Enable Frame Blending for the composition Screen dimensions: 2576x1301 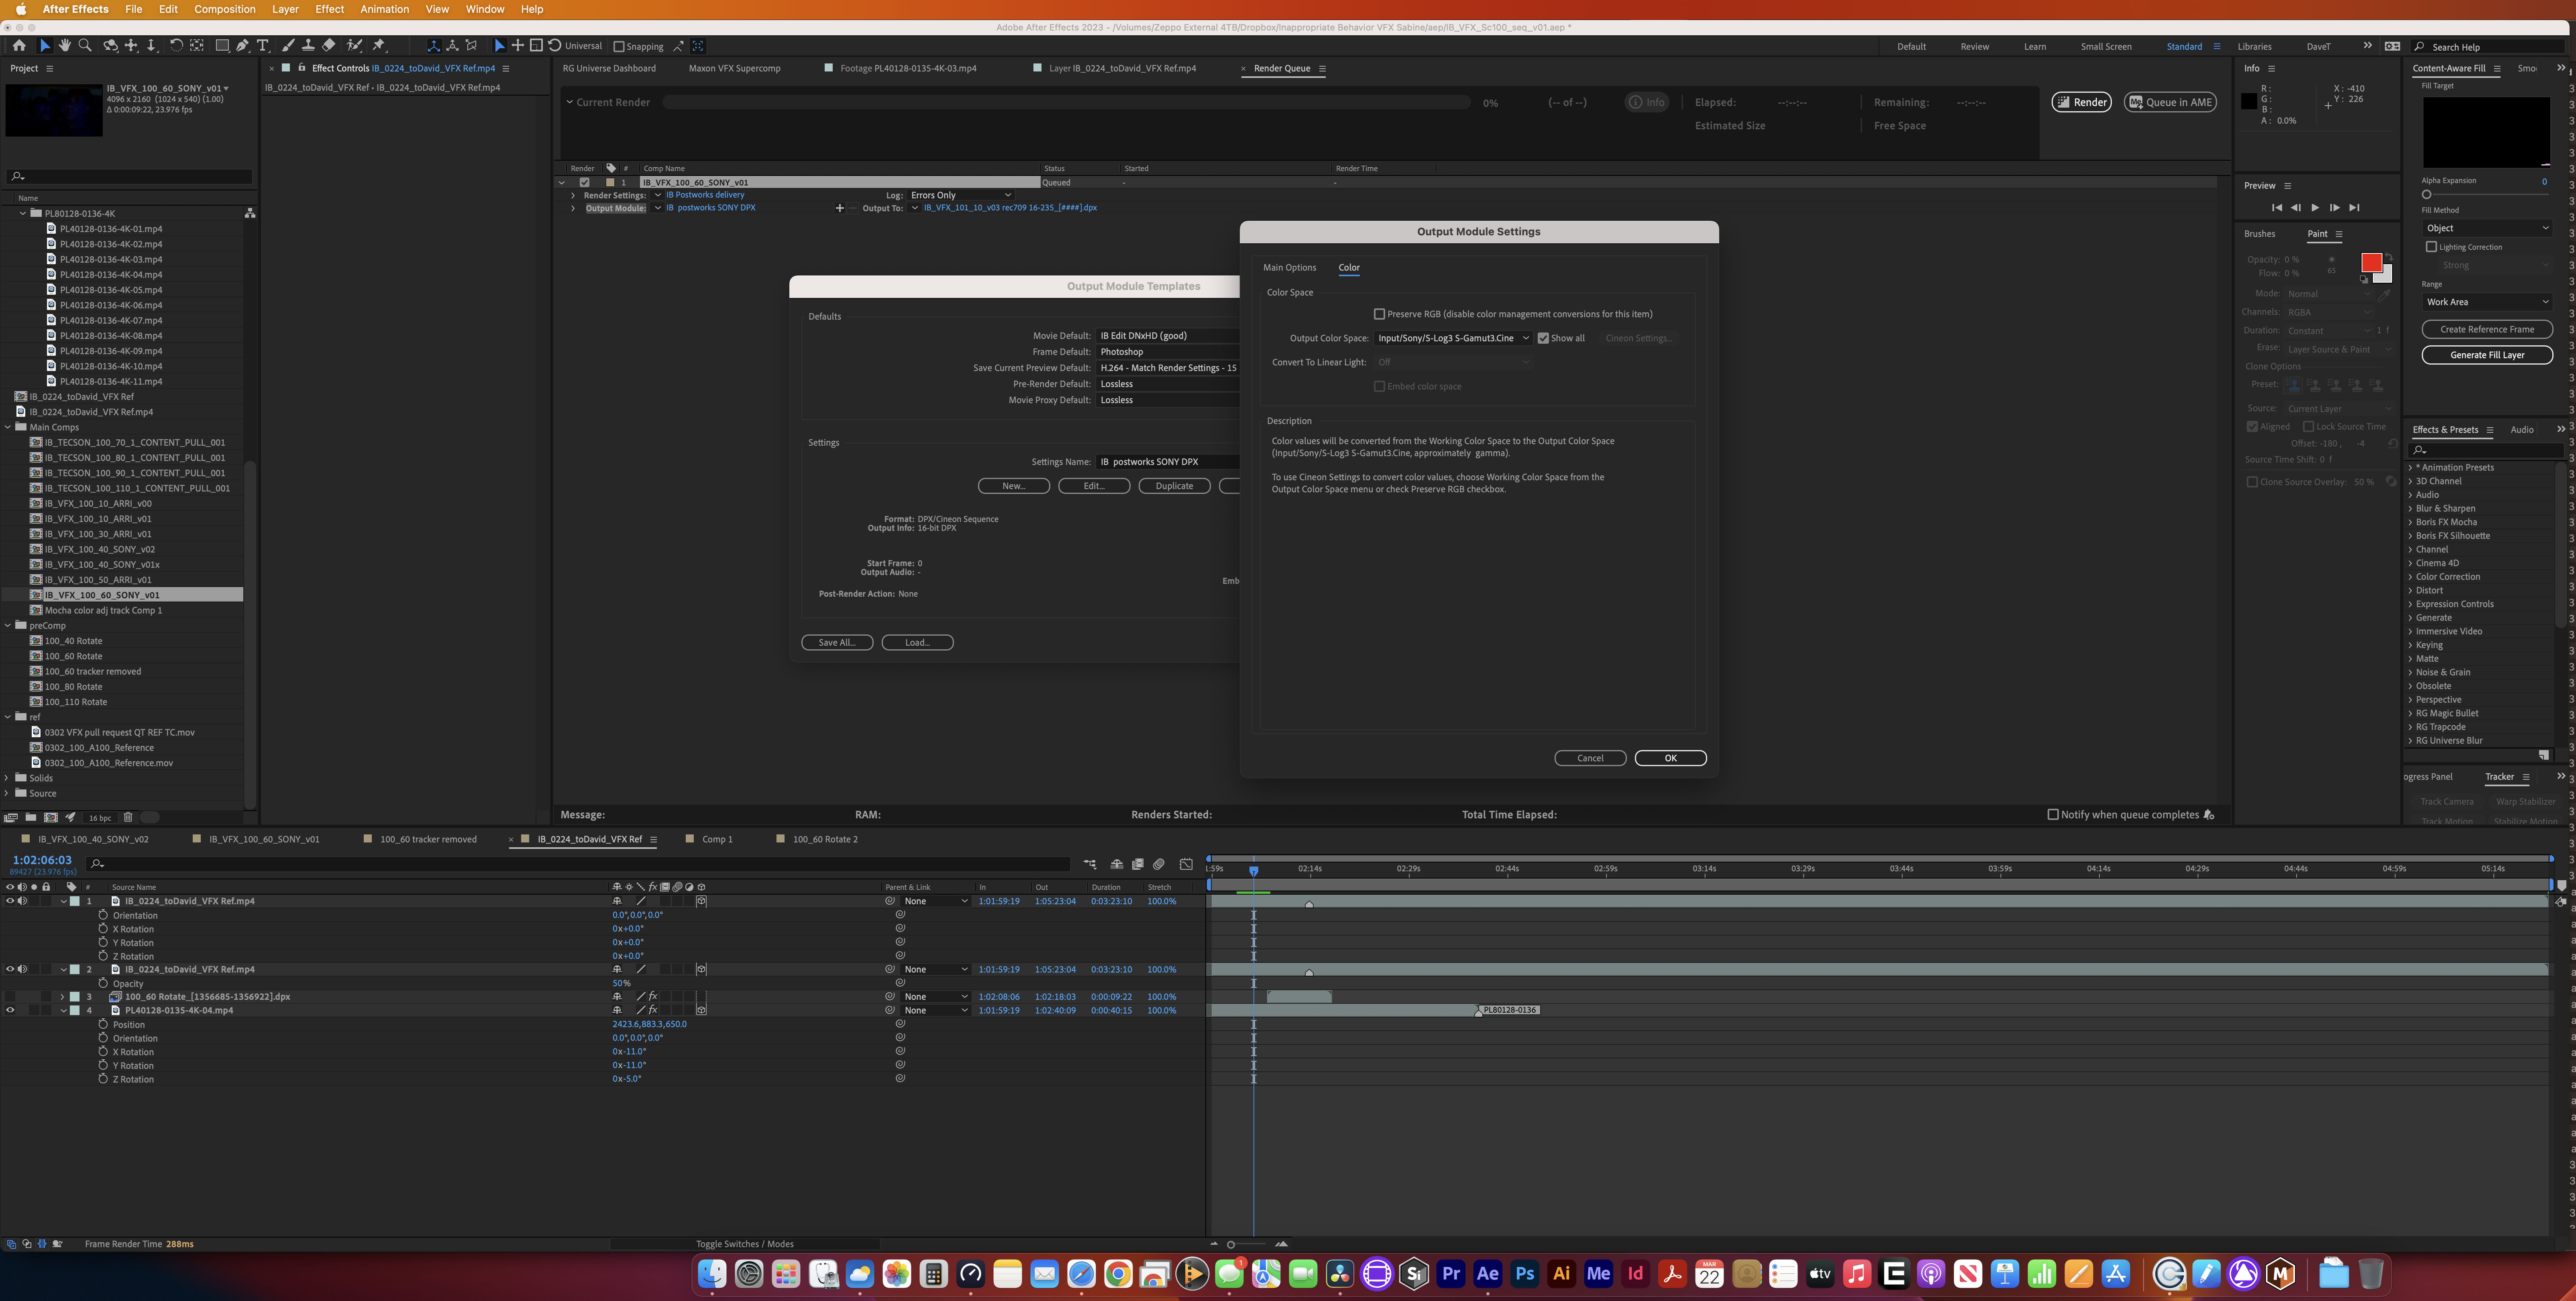1138,864
